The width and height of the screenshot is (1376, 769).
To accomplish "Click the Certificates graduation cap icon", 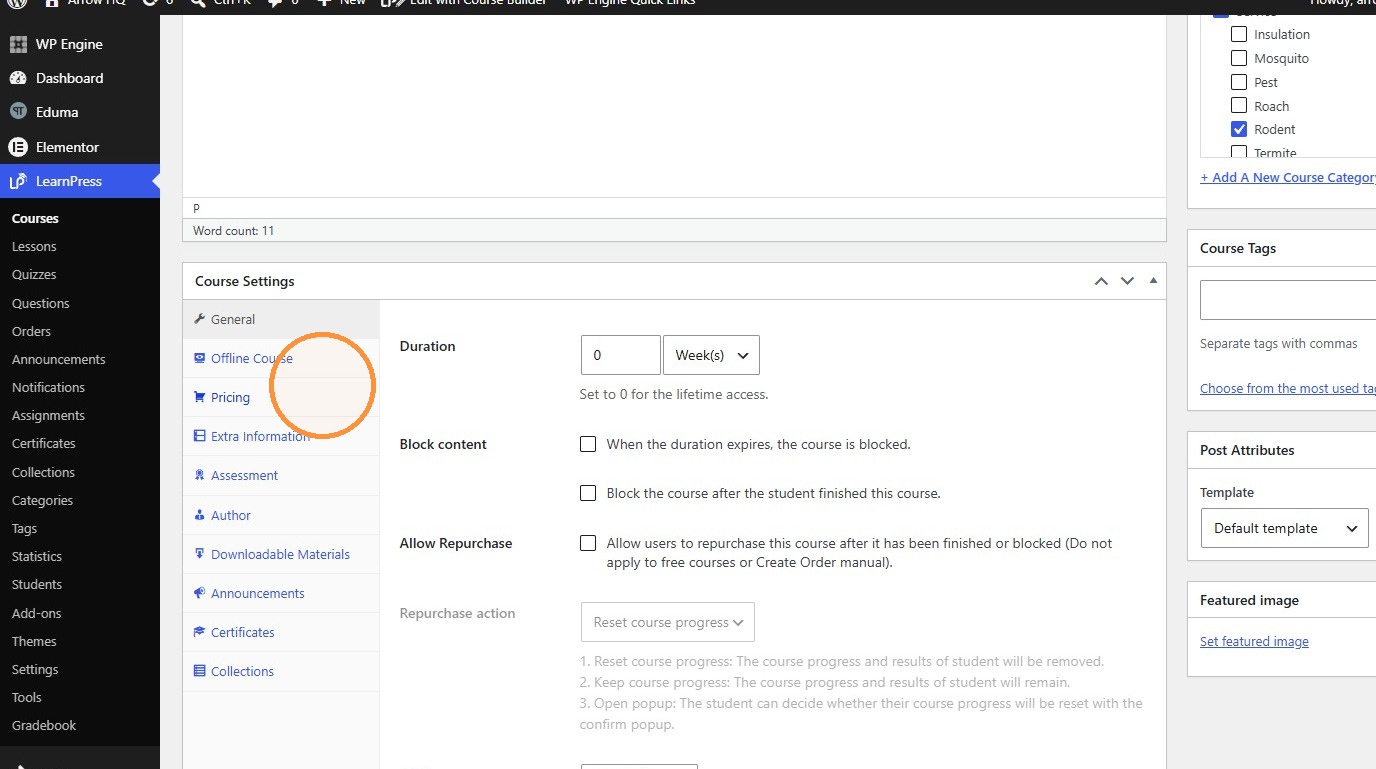I will click(200, 632).
